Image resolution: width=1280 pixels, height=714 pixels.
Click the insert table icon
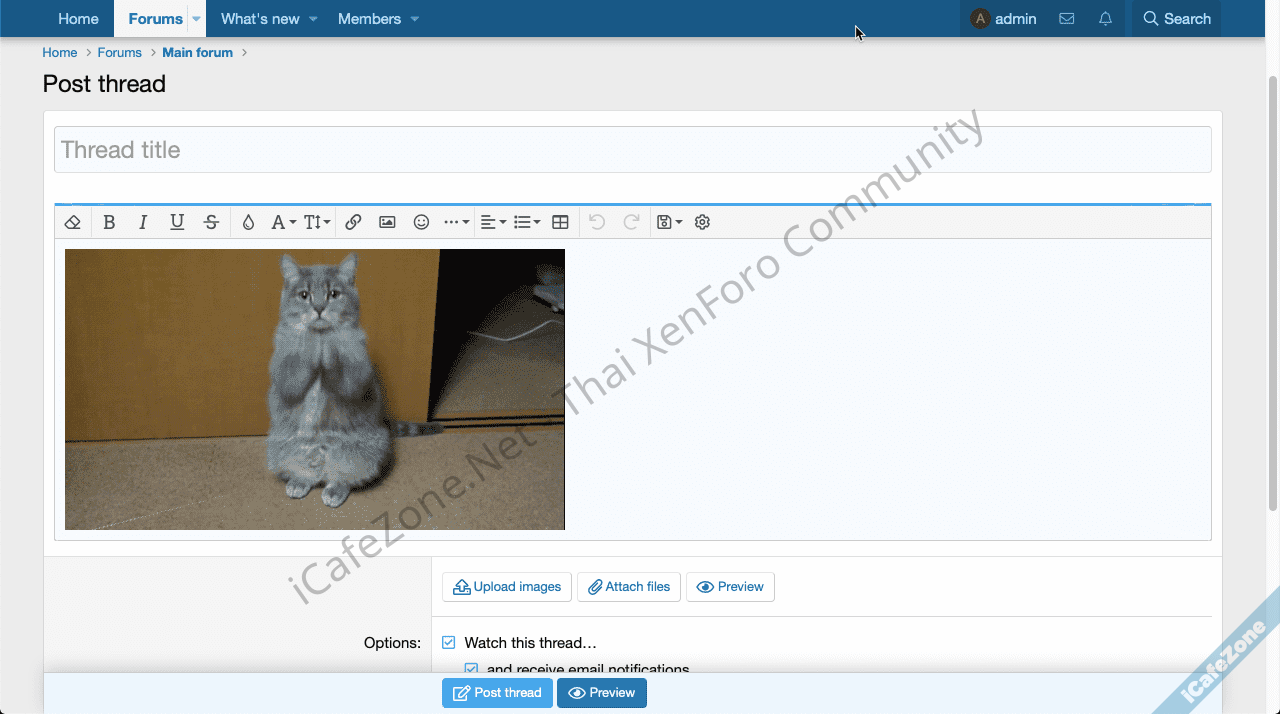560,222
